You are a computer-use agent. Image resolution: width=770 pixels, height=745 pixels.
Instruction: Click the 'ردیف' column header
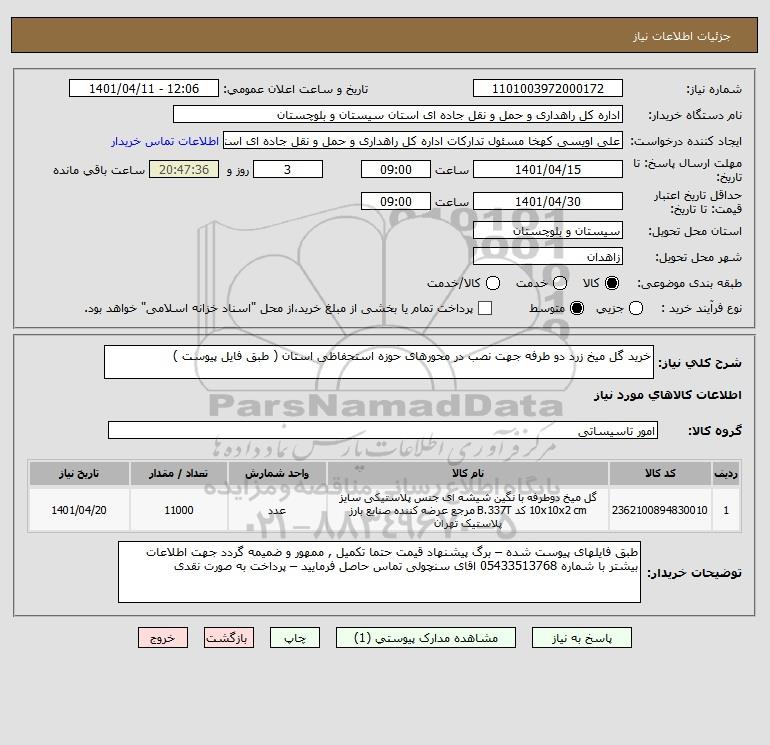726,473
